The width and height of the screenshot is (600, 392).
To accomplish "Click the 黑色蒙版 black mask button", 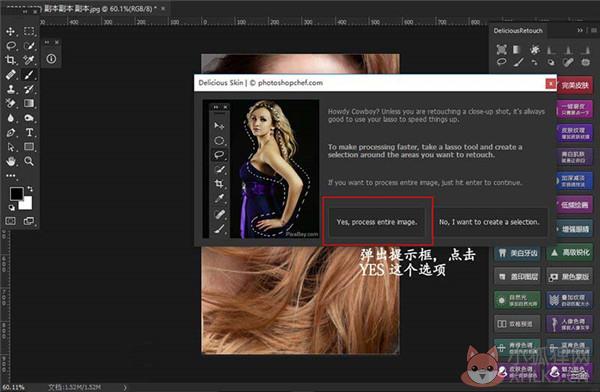I will [x=570, y=277].
